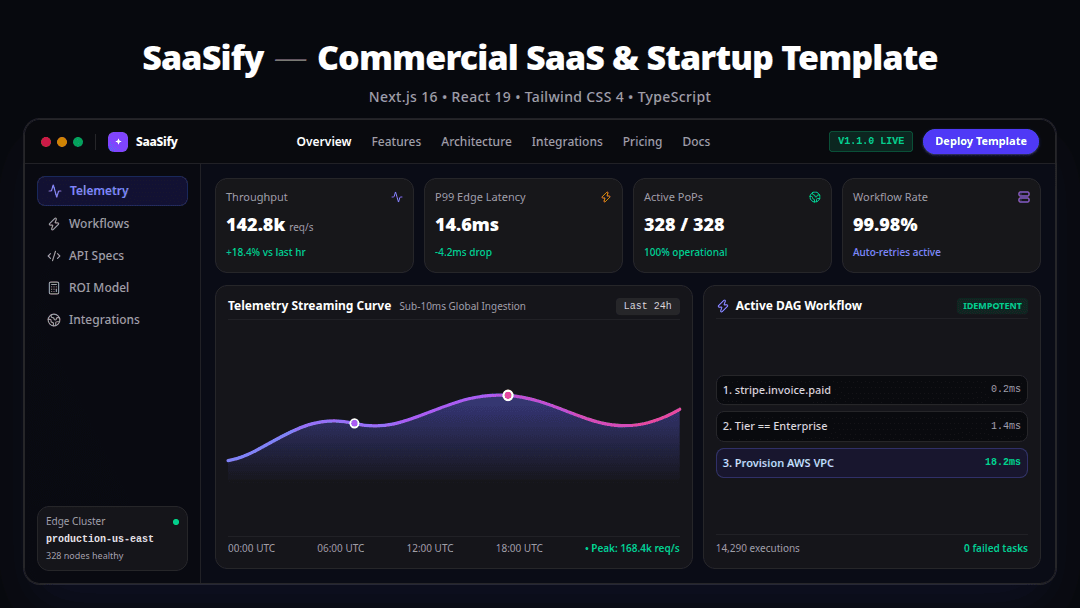This screenshot has width=1080, height=608.
Task: Click the +18.4% vs last hr text
Action: [266, 252]
